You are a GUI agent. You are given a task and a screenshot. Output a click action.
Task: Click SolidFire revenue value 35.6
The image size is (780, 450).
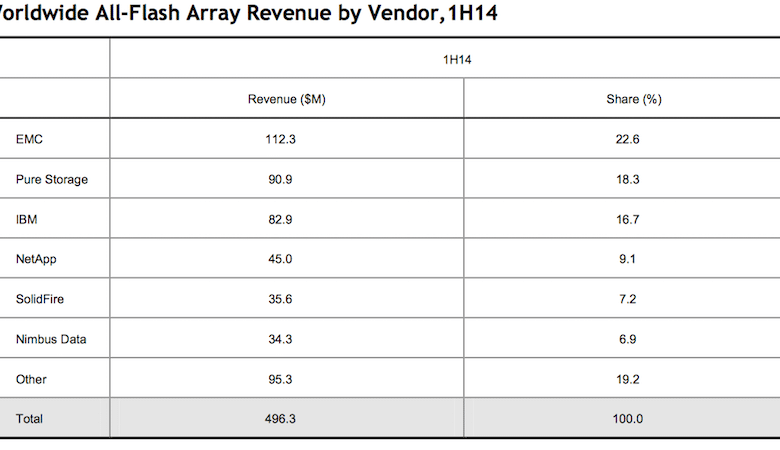280,299
